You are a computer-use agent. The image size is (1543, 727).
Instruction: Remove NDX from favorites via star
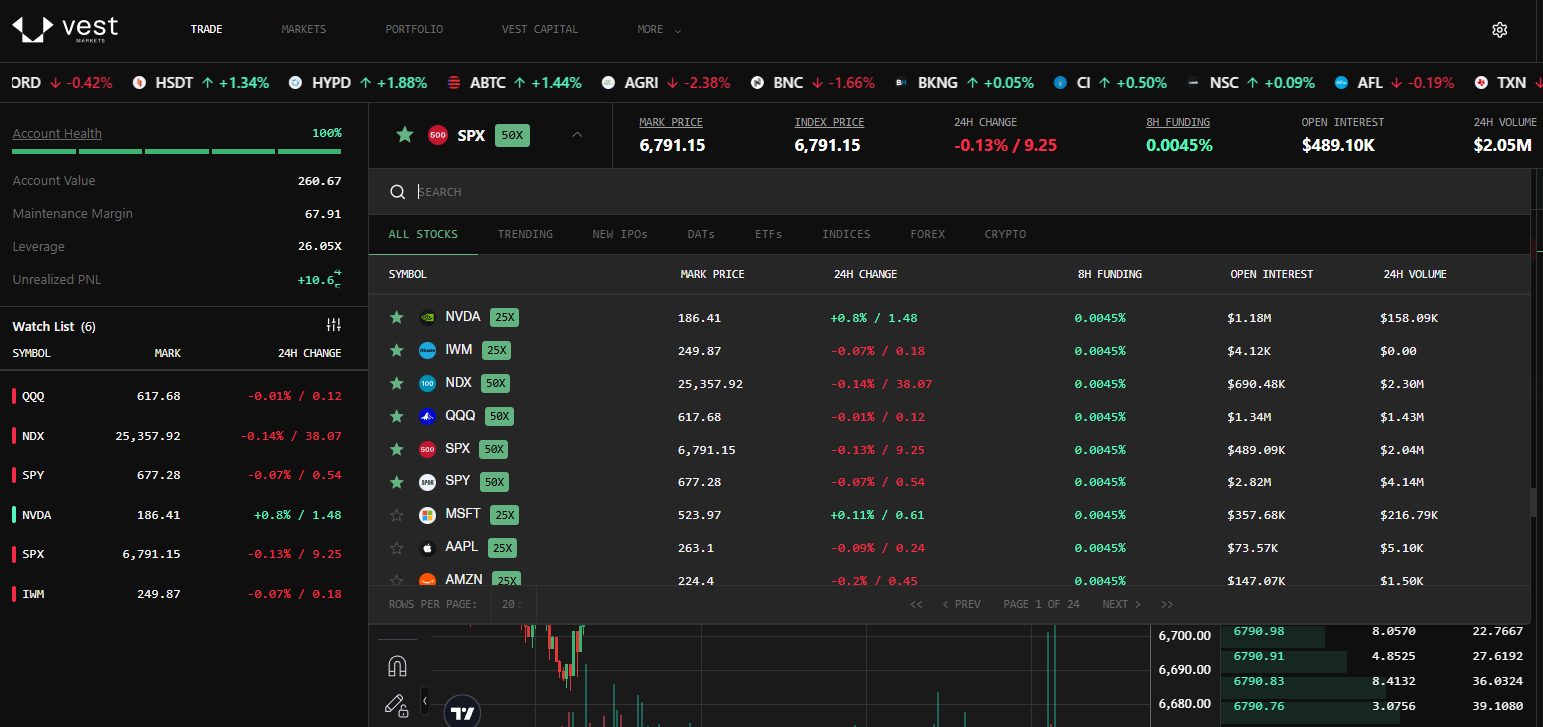pos(397,383)
